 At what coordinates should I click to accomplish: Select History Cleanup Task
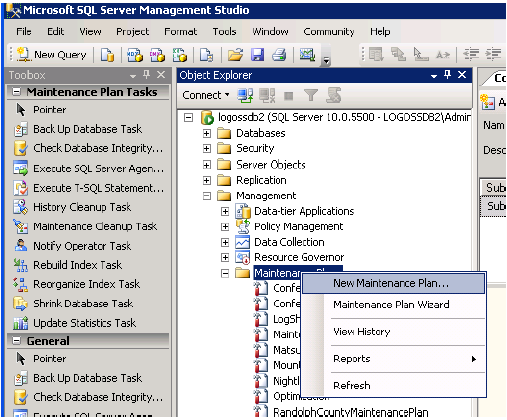coord(72,207)
